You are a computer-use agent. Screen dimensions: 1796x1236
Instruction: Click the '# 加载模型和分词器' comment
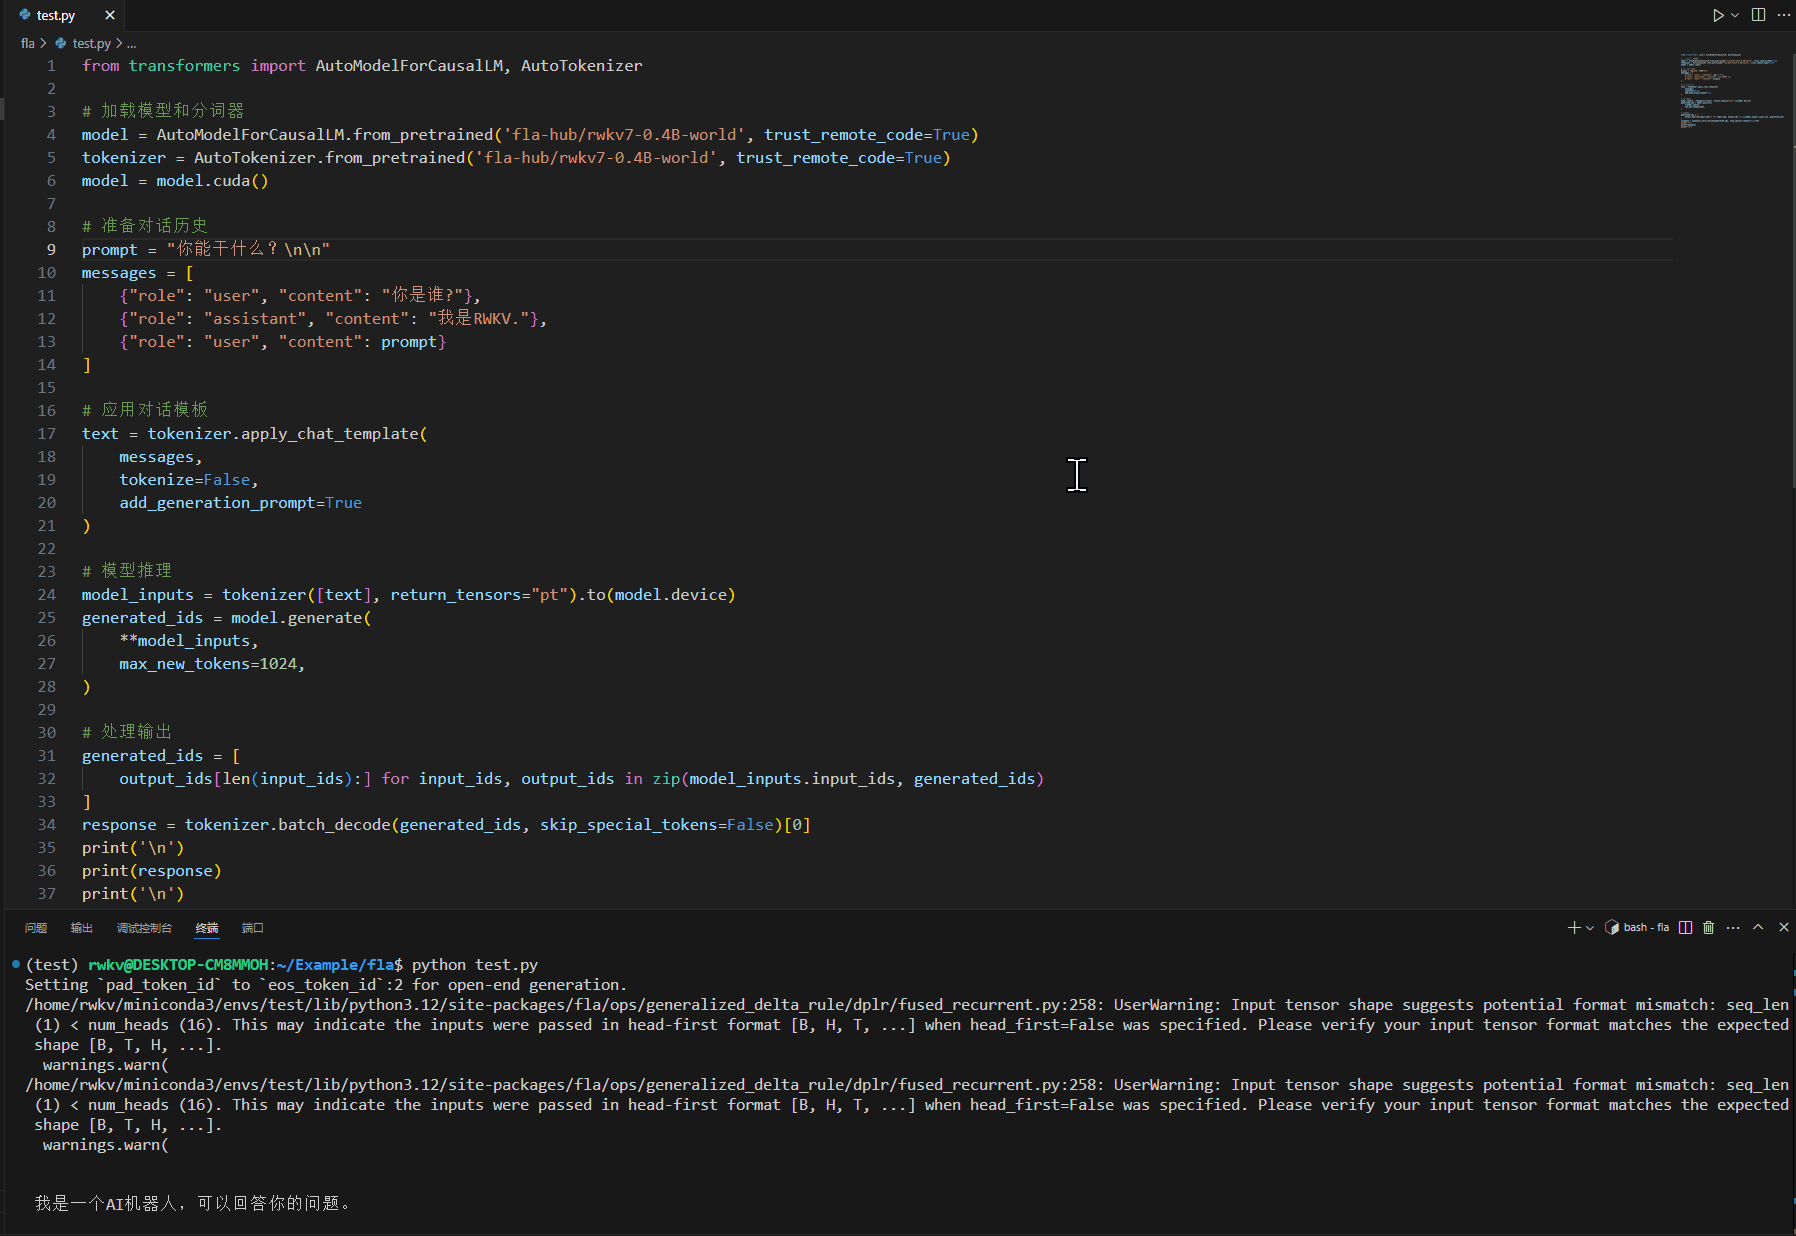pyautogui.click(x=163, y=111)
